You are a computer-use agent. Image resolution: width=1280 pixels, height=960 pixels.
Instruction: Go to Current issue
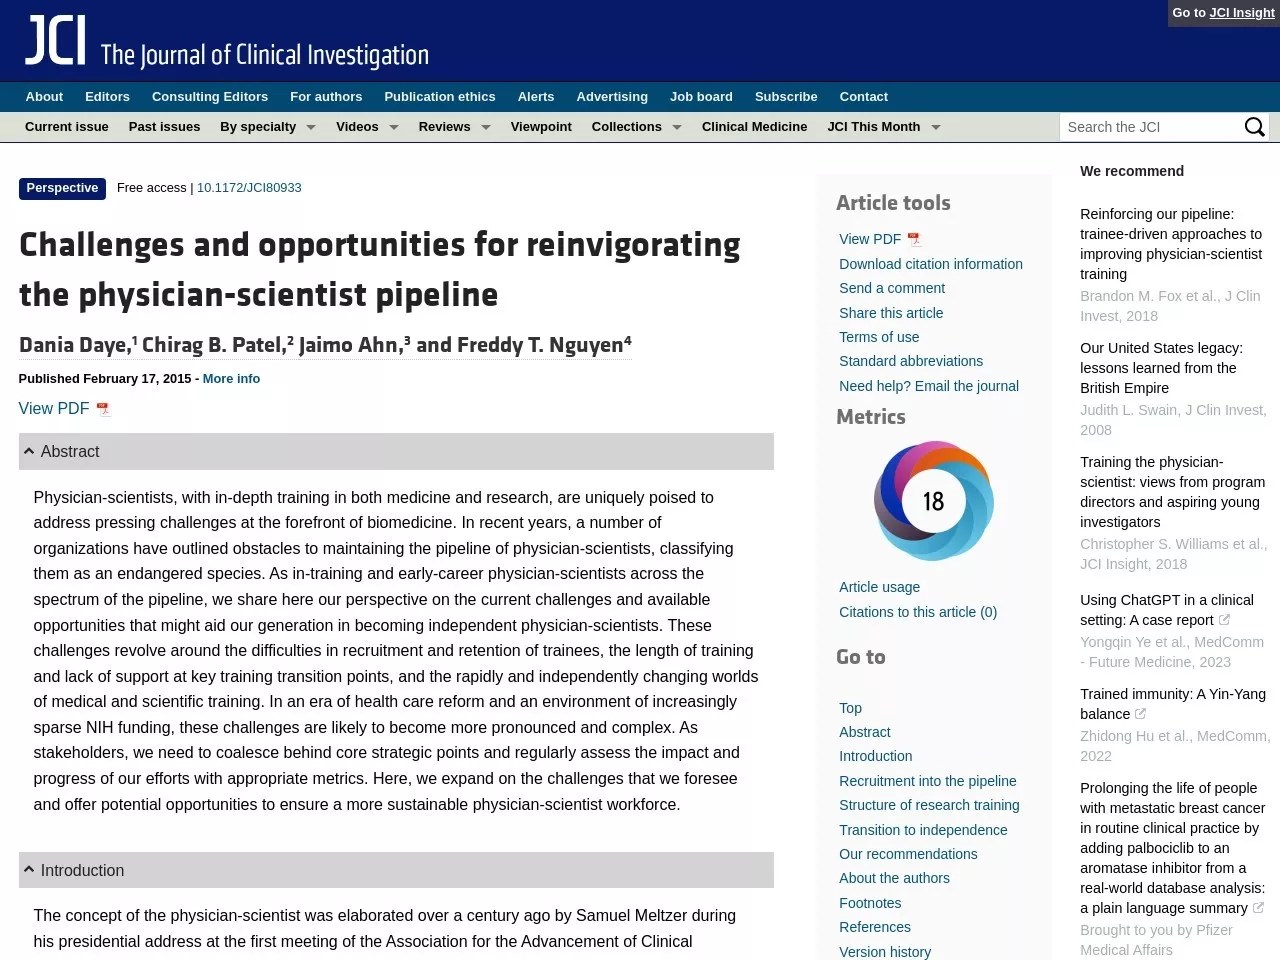point(67,127)
